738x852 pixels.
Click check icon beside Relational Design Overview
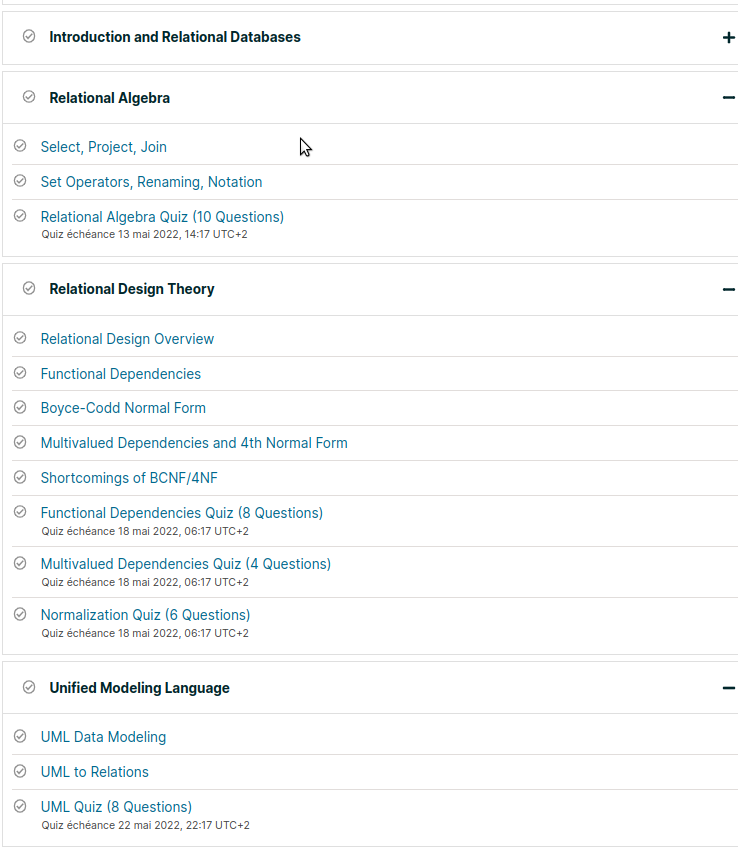pos(20,338)
